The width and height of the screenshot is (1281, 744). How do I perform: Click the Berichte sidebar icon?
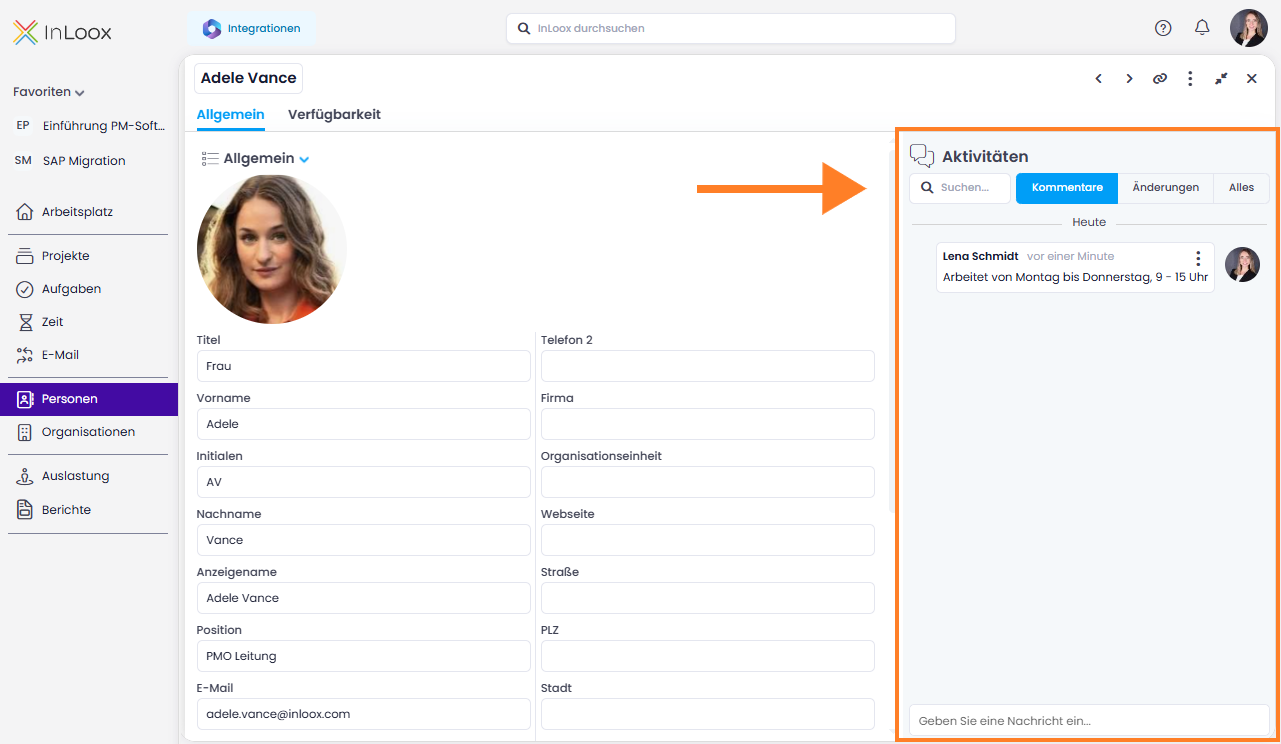[25, 510]
